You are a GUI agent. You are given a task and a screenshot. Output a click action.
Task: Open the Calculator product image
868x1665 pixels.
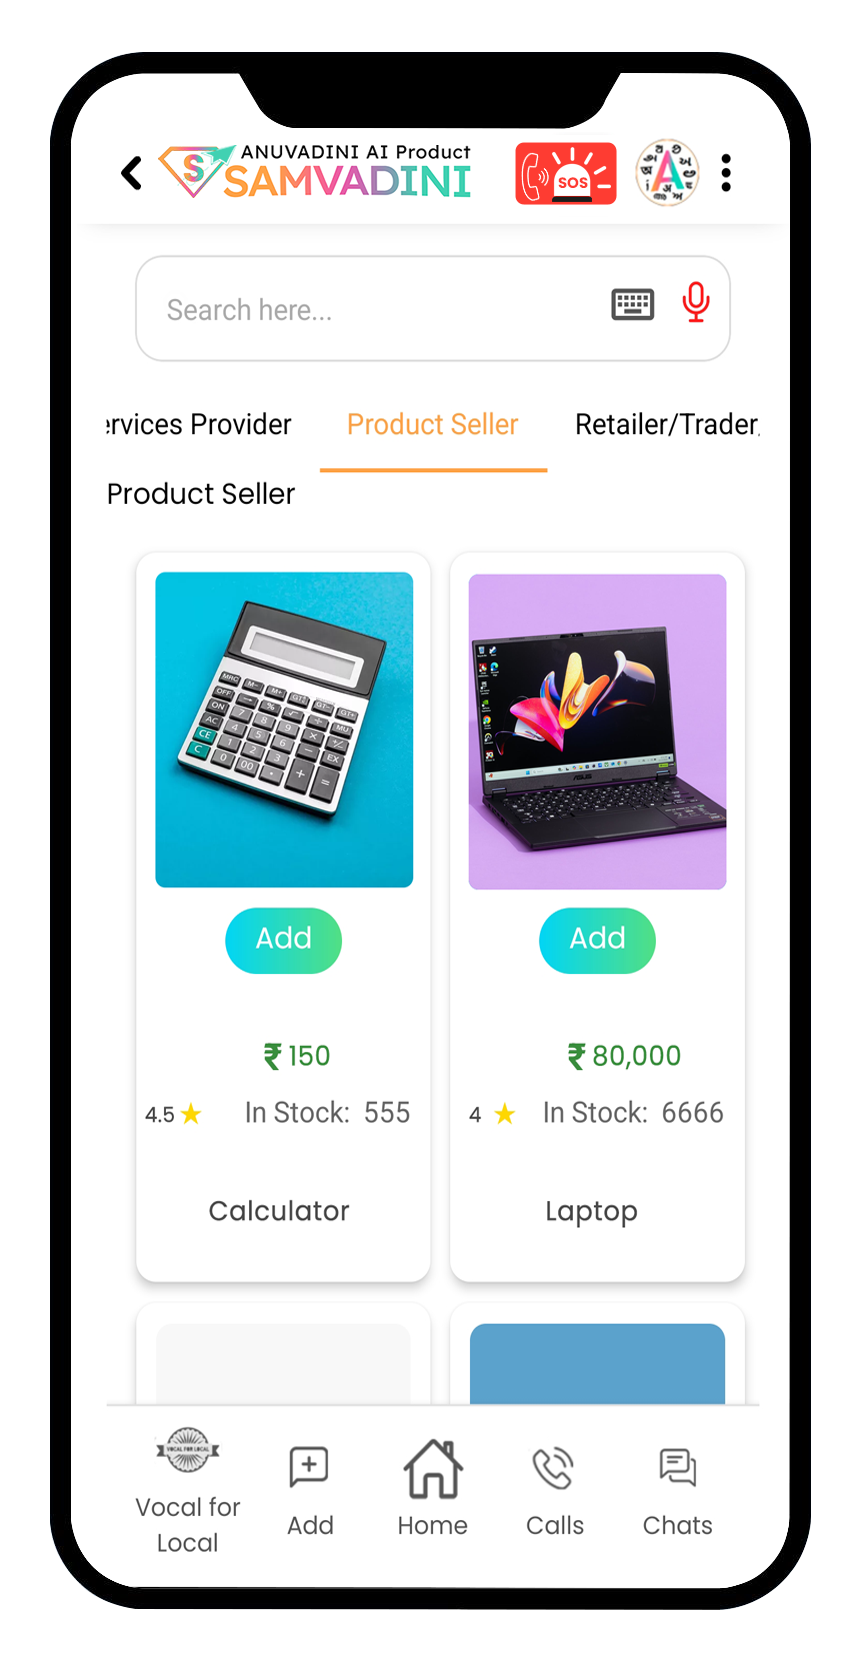pyautogui.click(x=284, y=730)
